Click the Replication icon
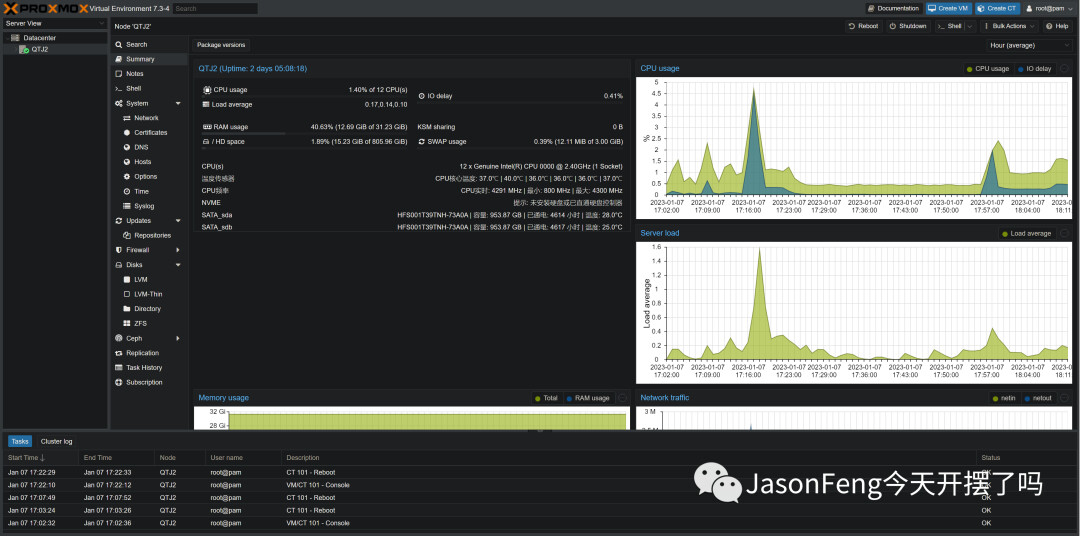Image resolution: width=1080 pixels, height=536 pixels. point(118,353)
